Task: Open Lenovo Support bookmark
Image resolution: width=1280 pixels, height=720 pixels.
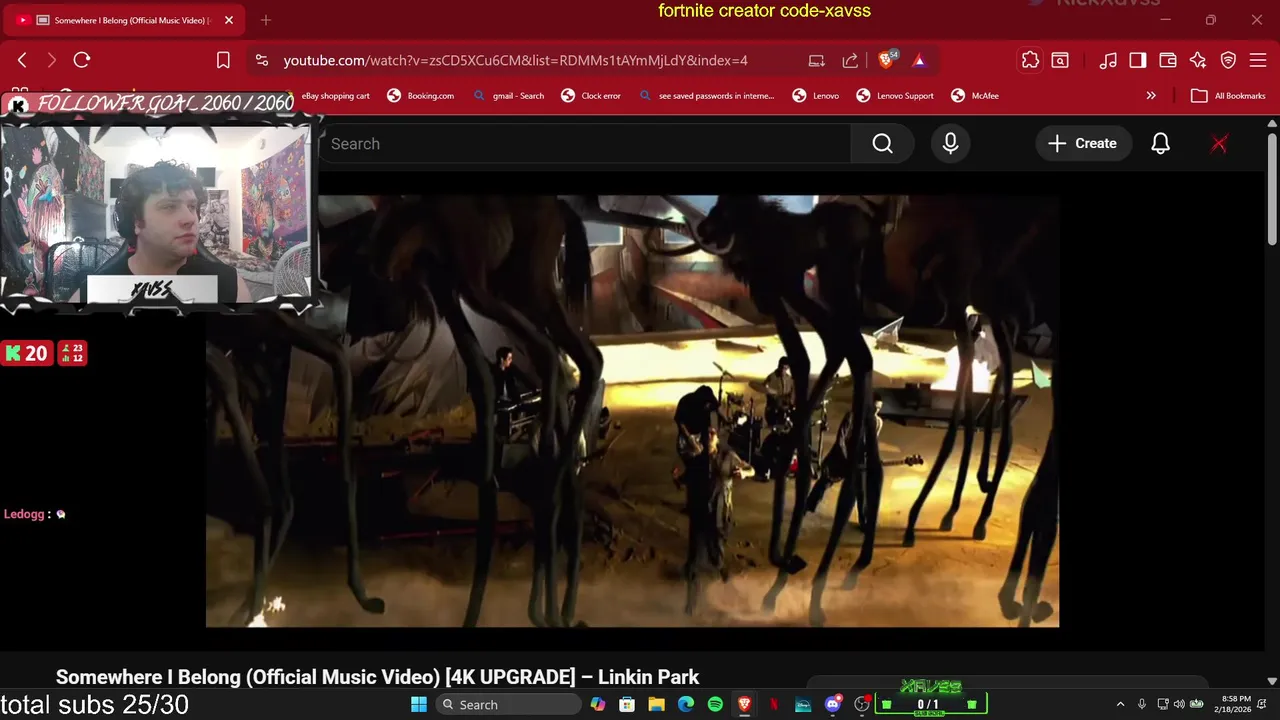Action: [x=895, y=96]
